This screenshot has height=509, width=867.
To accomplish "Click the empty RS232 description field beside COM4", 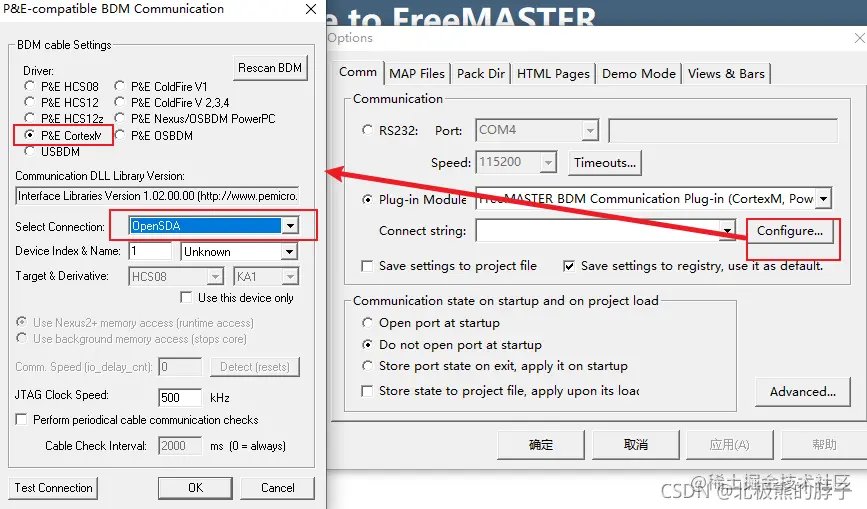I will (x=723, y=130).
